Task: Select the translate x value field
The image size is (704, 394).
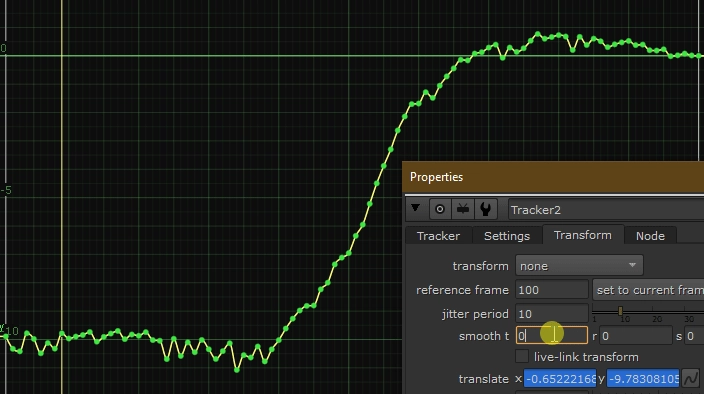Action: tap(560, 379)
